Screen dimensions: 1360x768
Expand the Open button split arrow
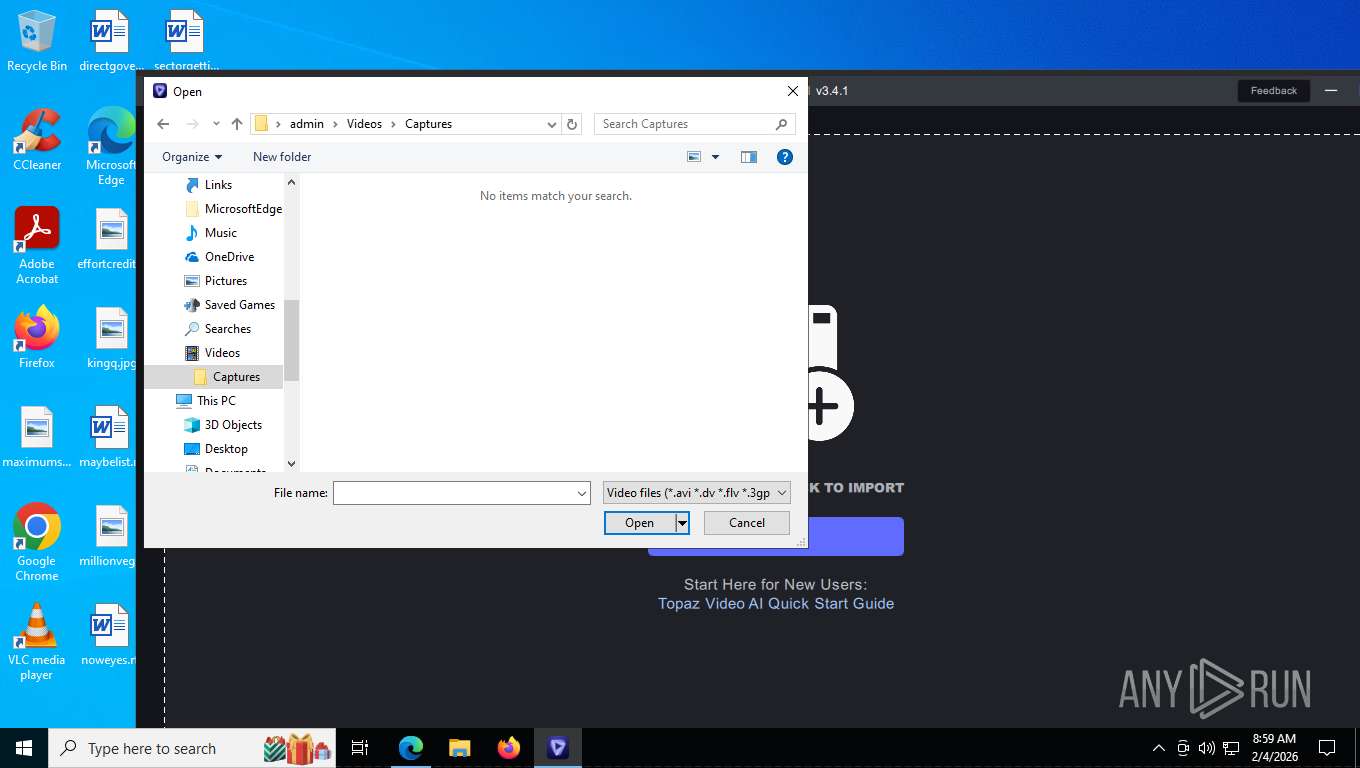[x=682, y=523]
